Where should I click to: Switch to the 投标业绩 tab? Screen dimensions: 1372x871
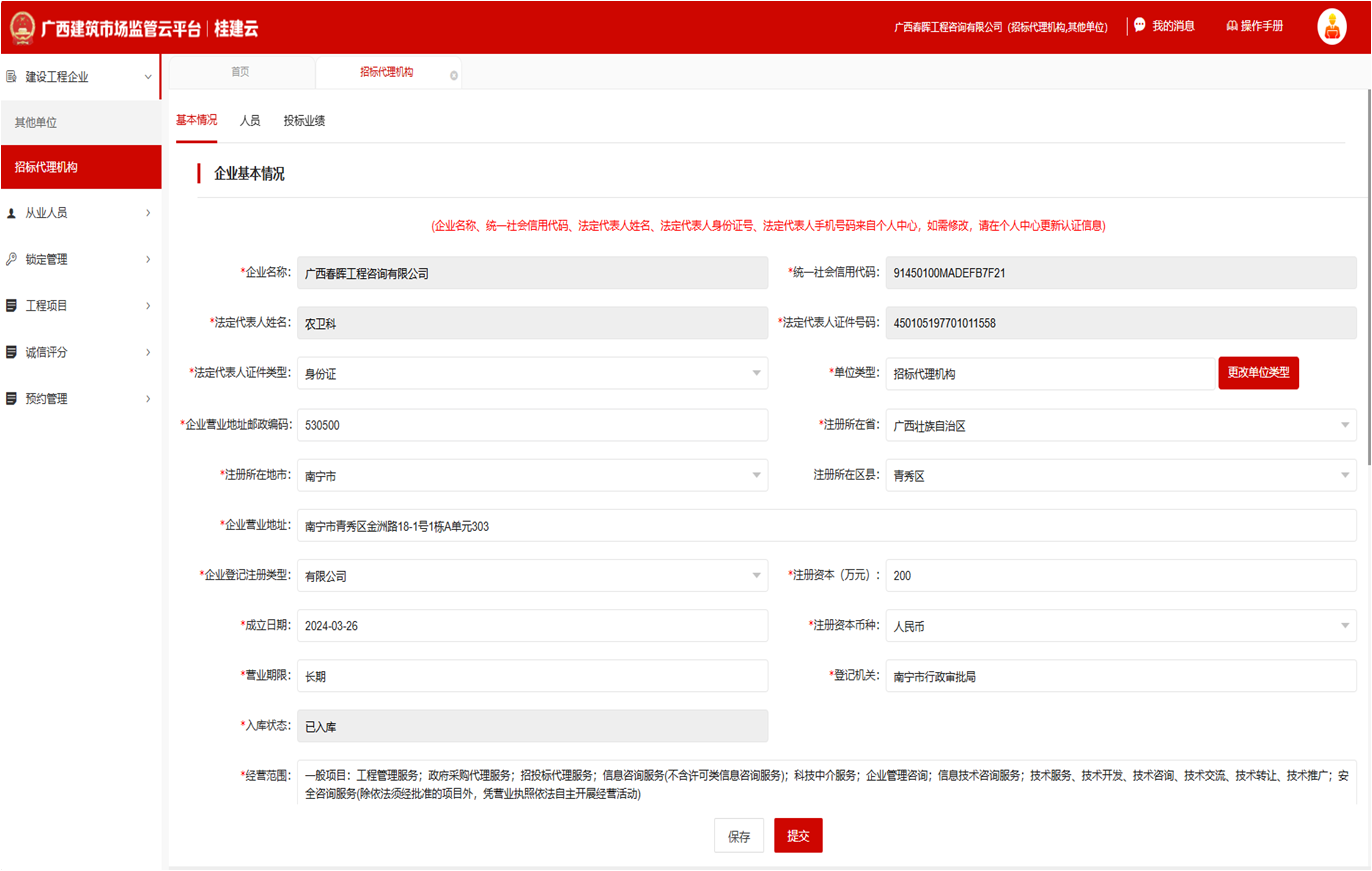(304, 121)
